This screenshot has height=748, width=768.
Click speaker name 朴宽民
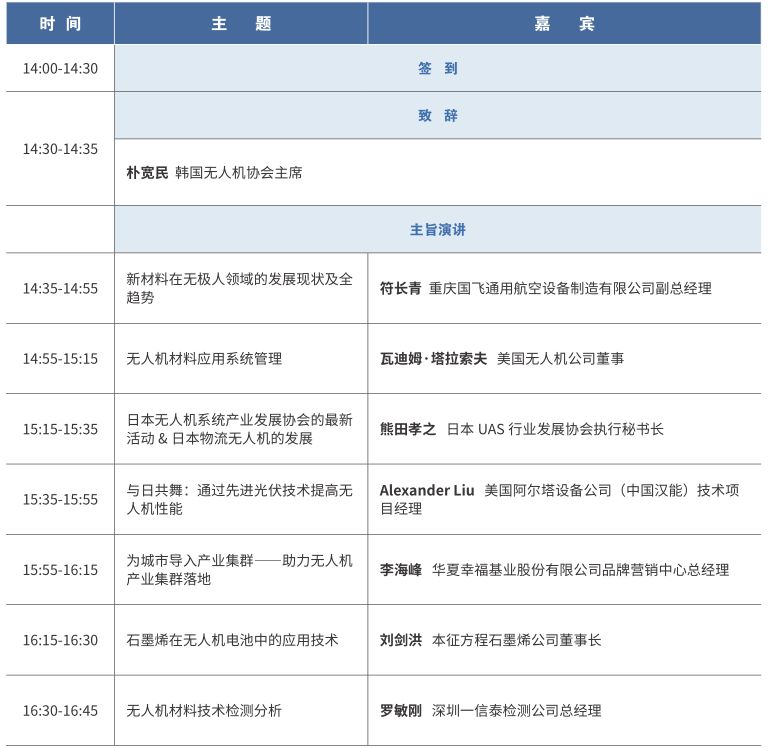[147, 172]
